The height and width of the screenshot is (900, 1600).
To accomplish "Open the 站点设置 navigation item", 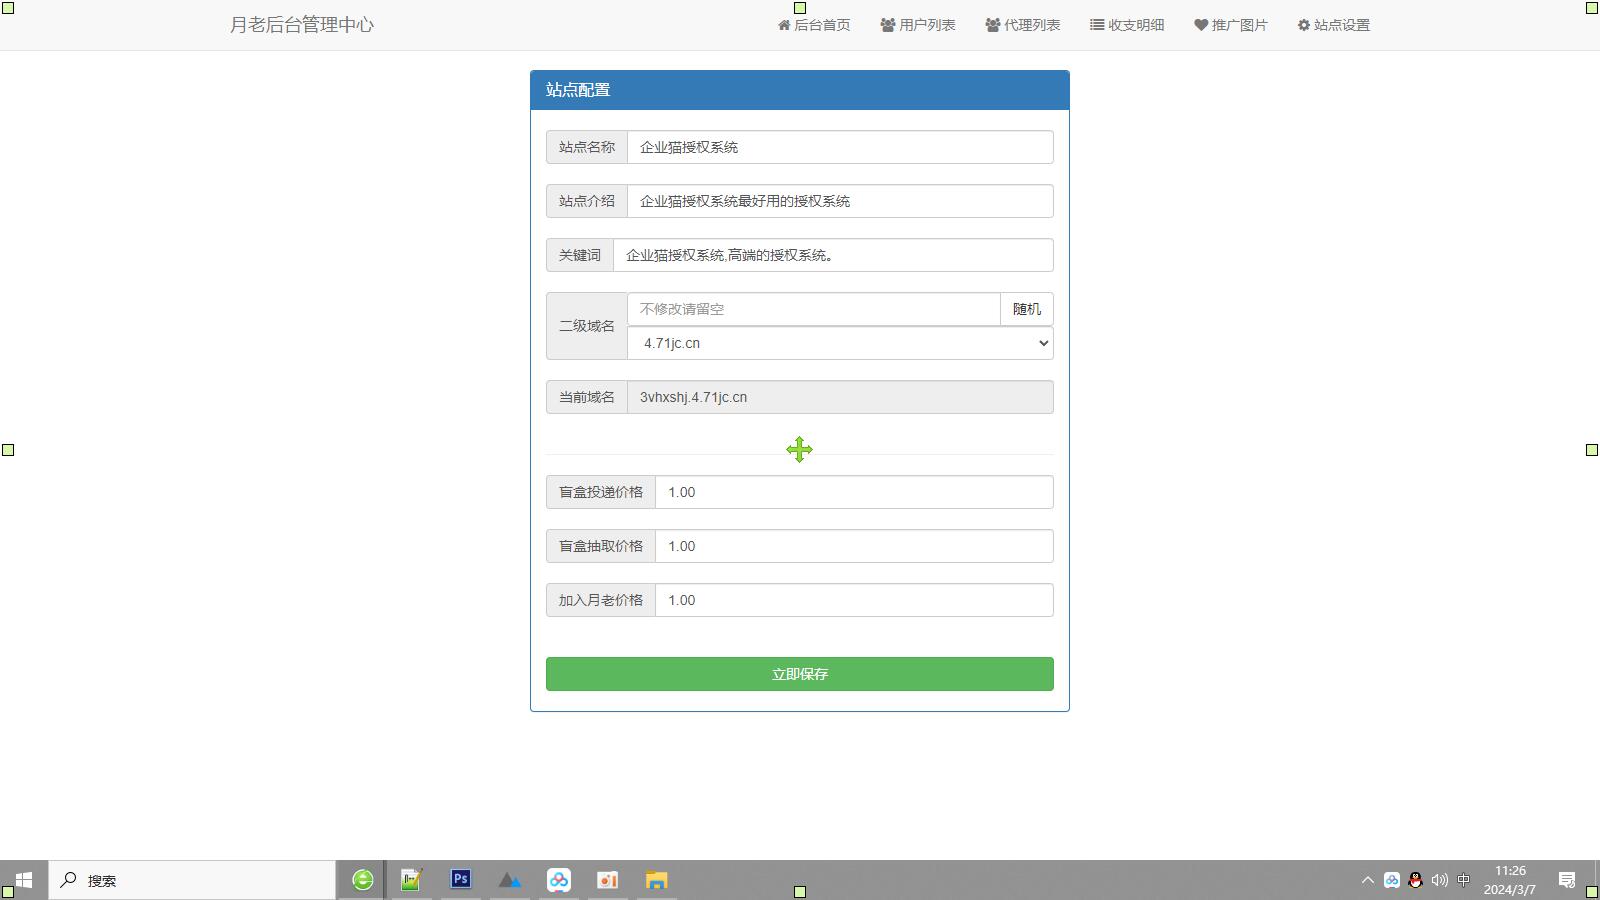I will (x=1334, y=25).
